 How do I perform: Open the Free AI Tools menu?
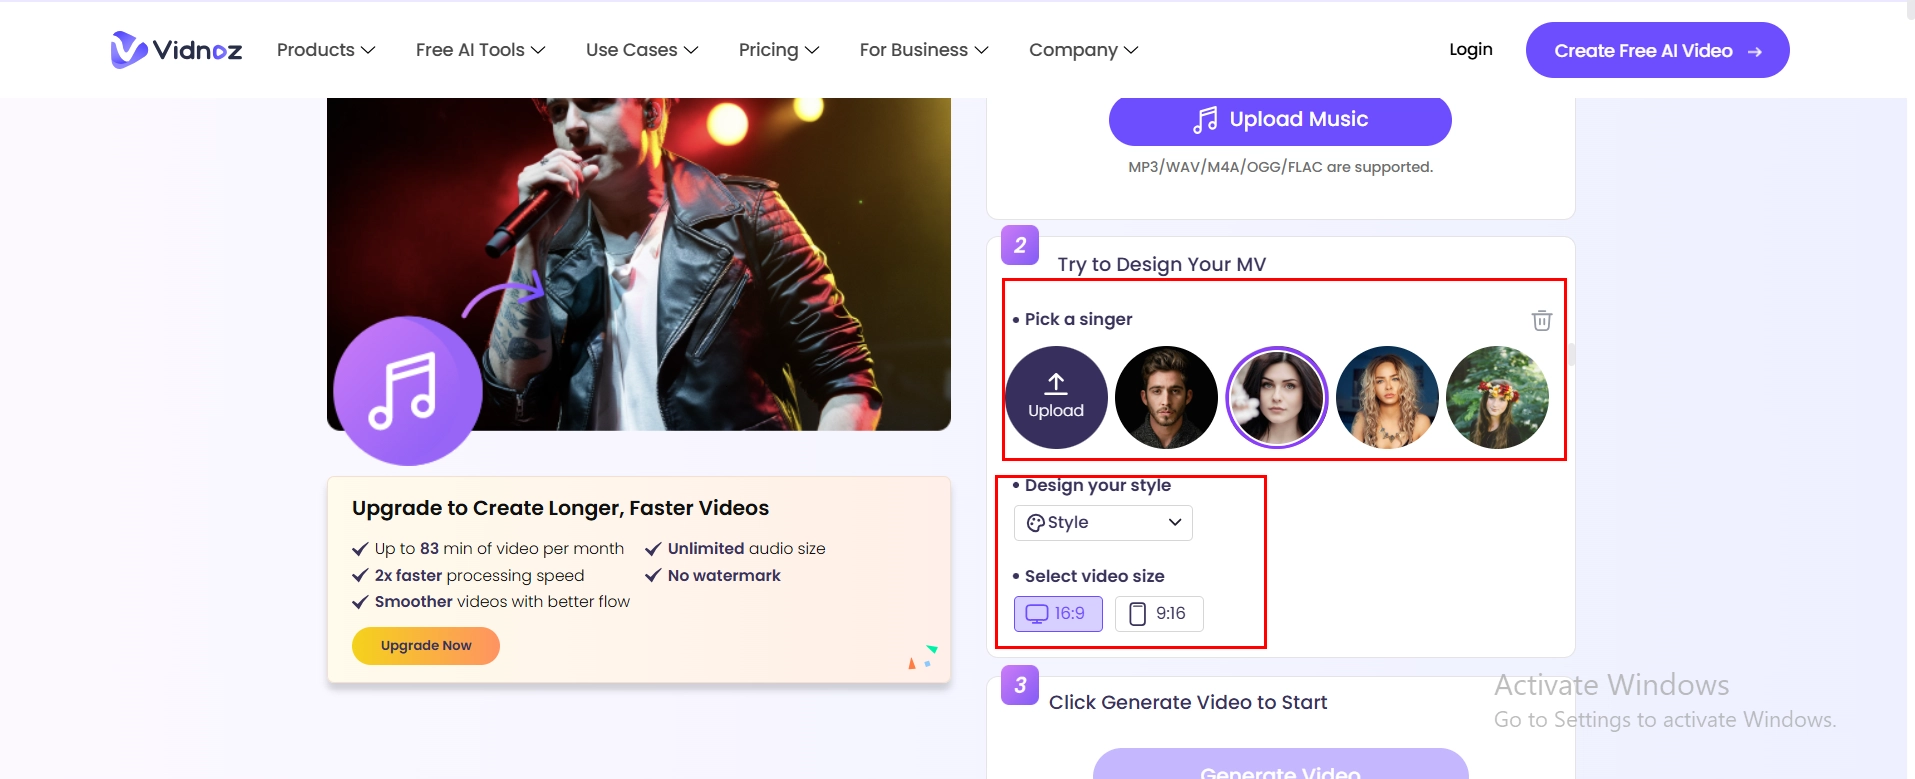tap(480, 50)
